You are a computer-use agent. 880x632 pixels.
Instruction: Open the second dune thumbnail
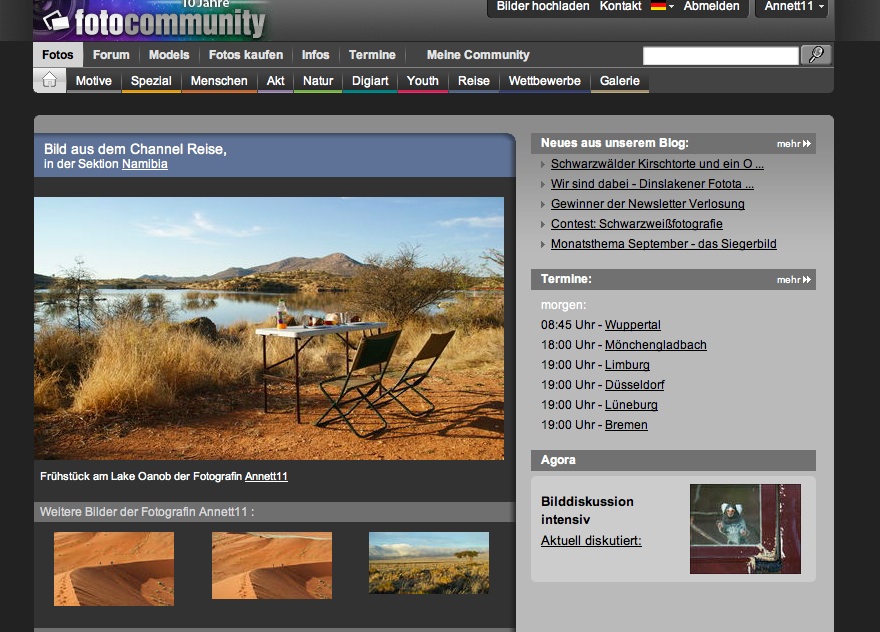272,565
